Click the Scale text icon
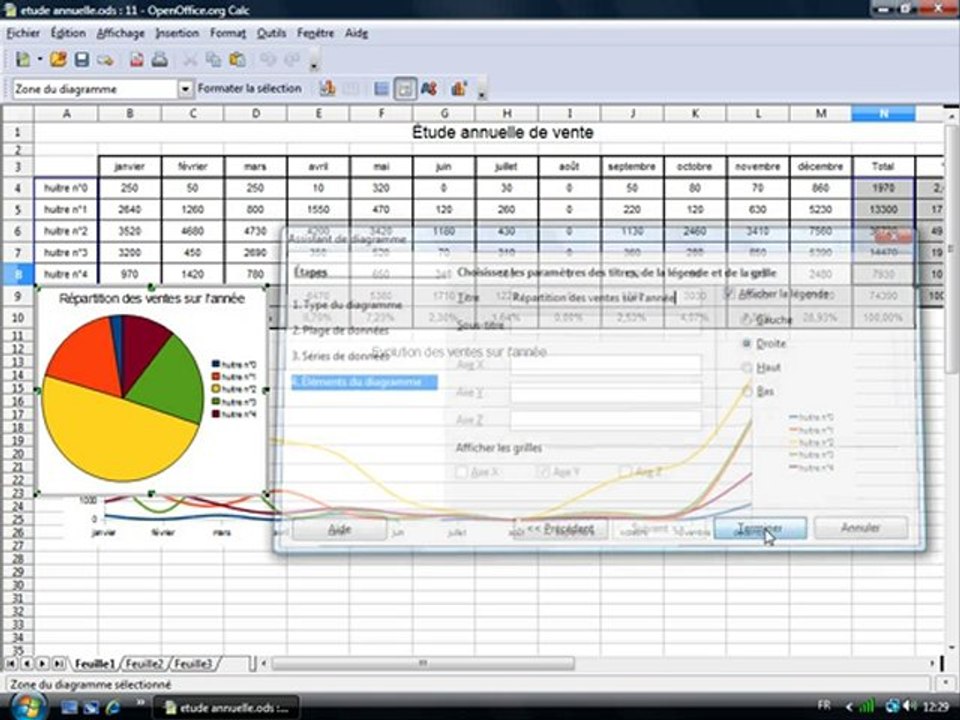Screen dimensions: 960x720 coord(429,89)
